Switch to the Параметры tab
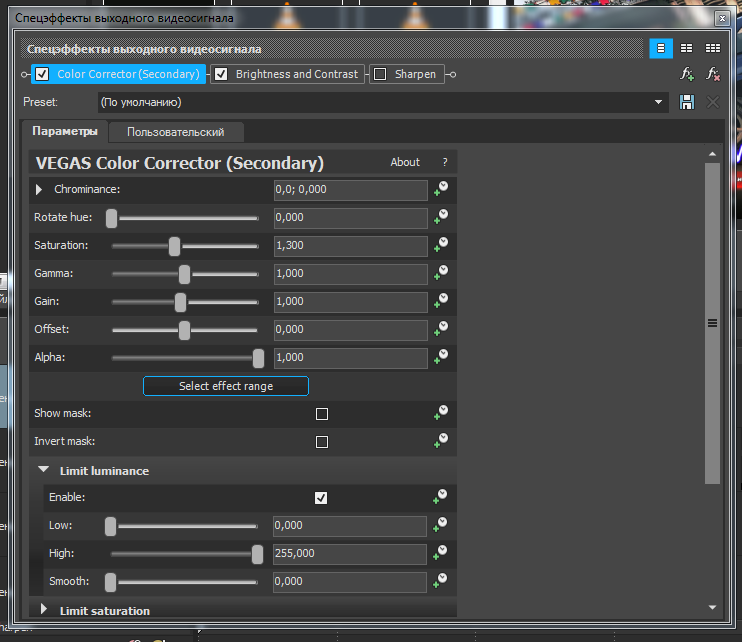The width and height of the screenshot is (742, 642). pos(65,132)
